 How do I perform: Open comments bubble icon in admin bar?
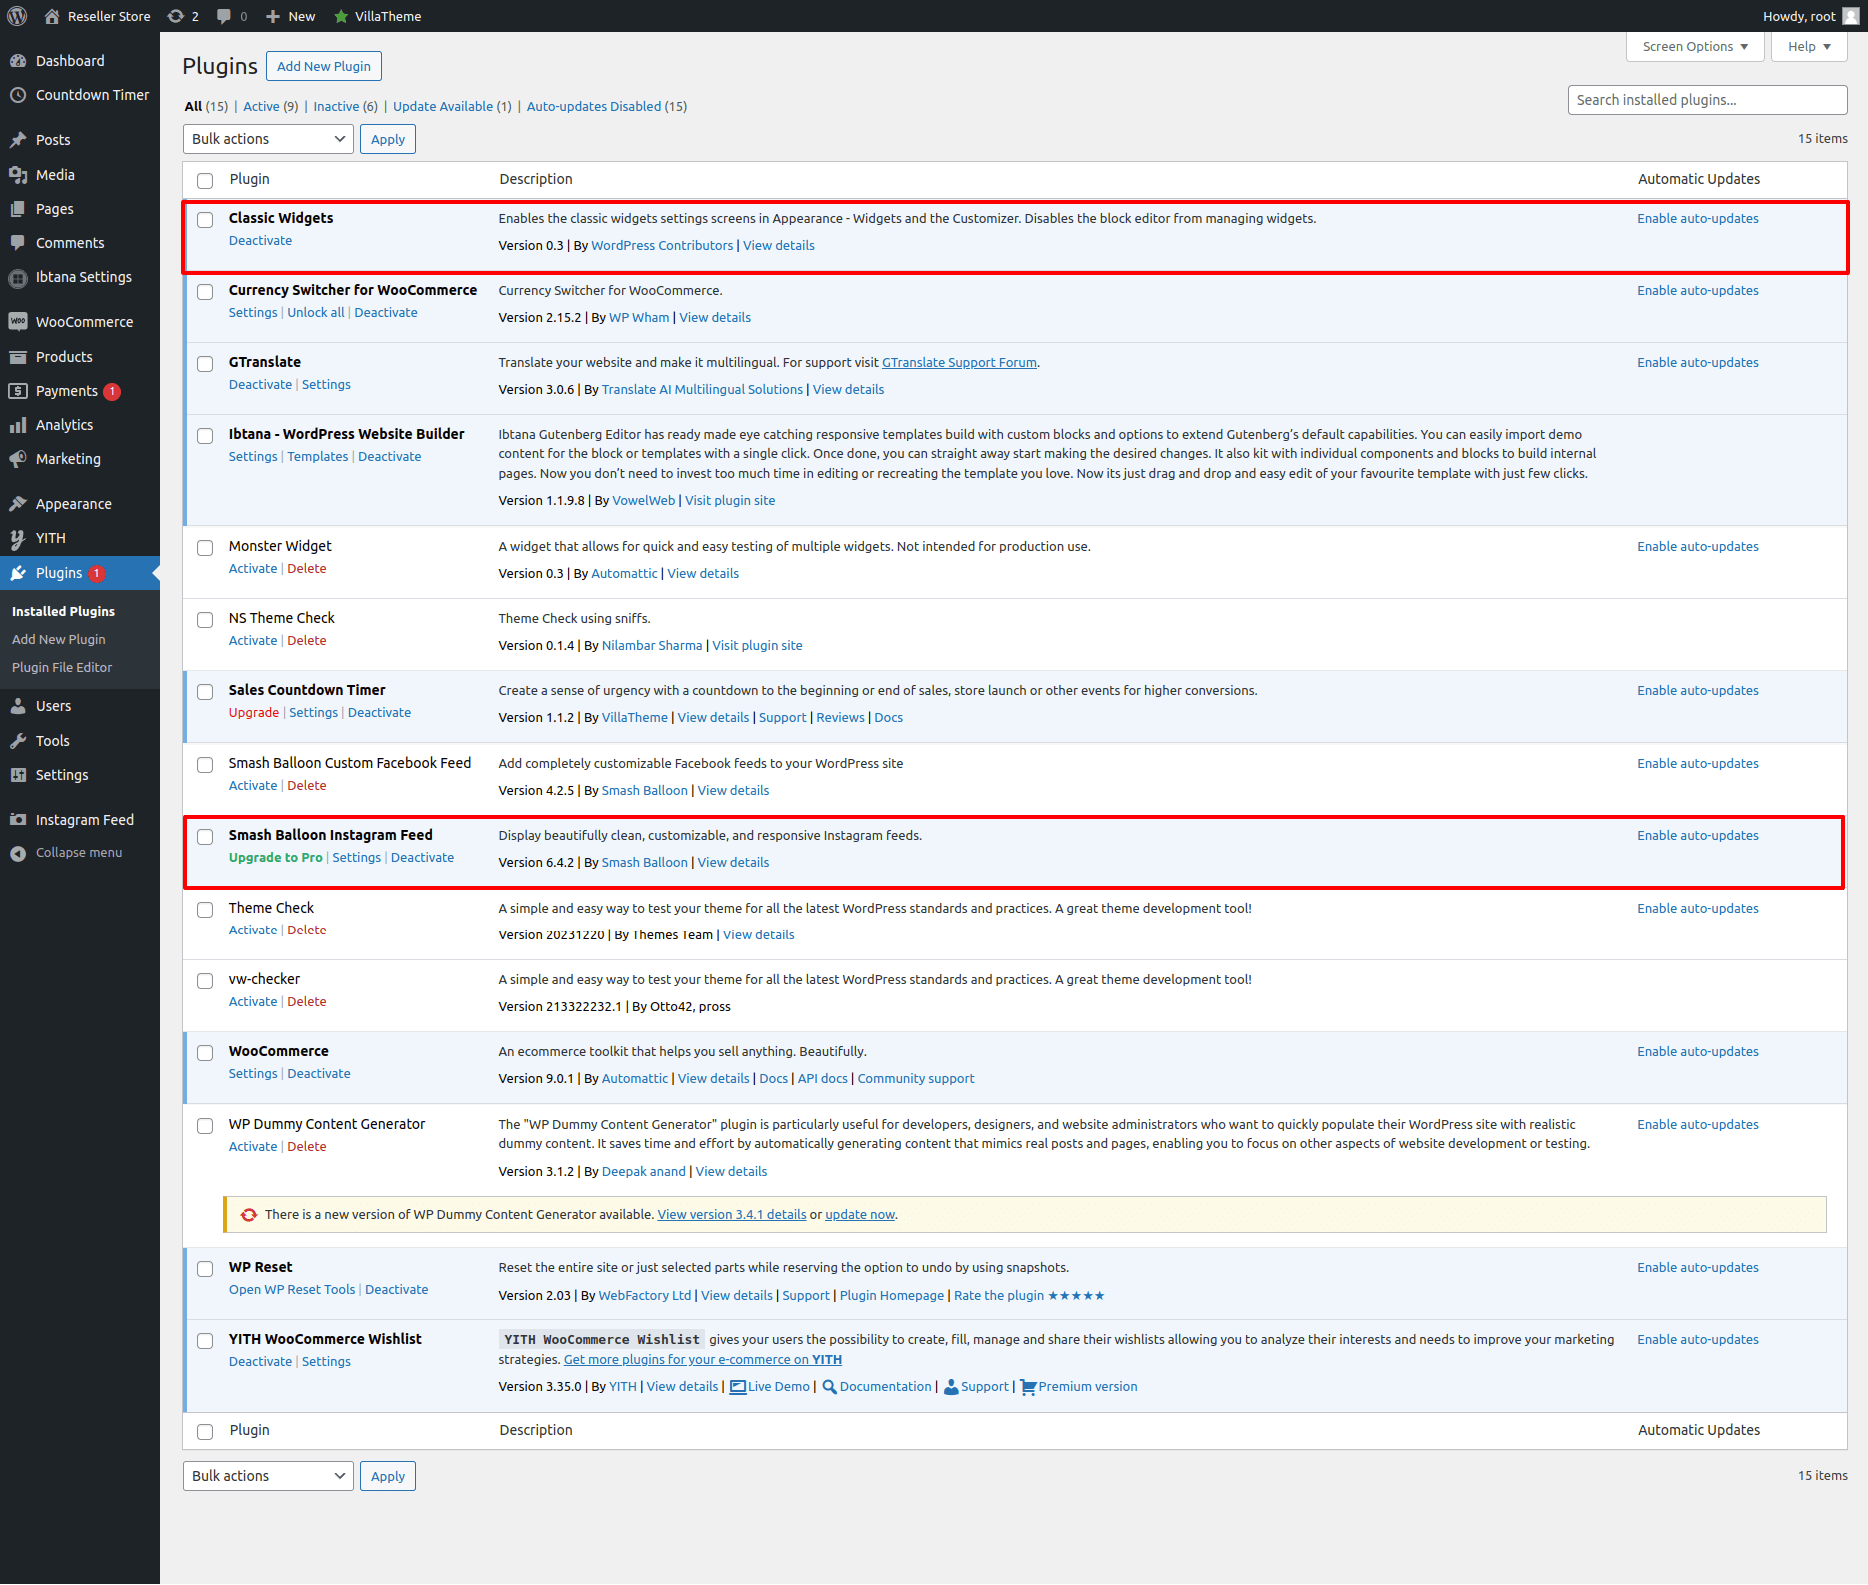[225, 16]
